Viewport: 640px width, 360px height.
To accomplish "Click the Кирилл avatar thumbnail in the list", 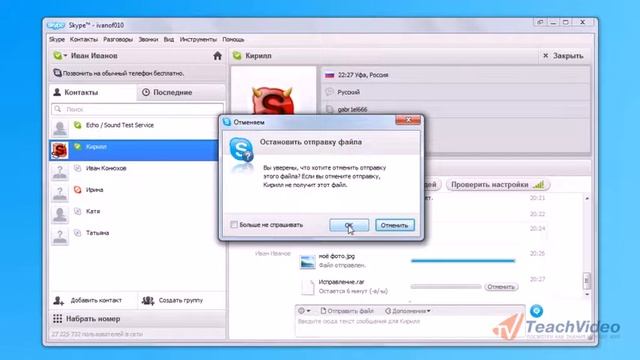I will click(x=60, y=150).
